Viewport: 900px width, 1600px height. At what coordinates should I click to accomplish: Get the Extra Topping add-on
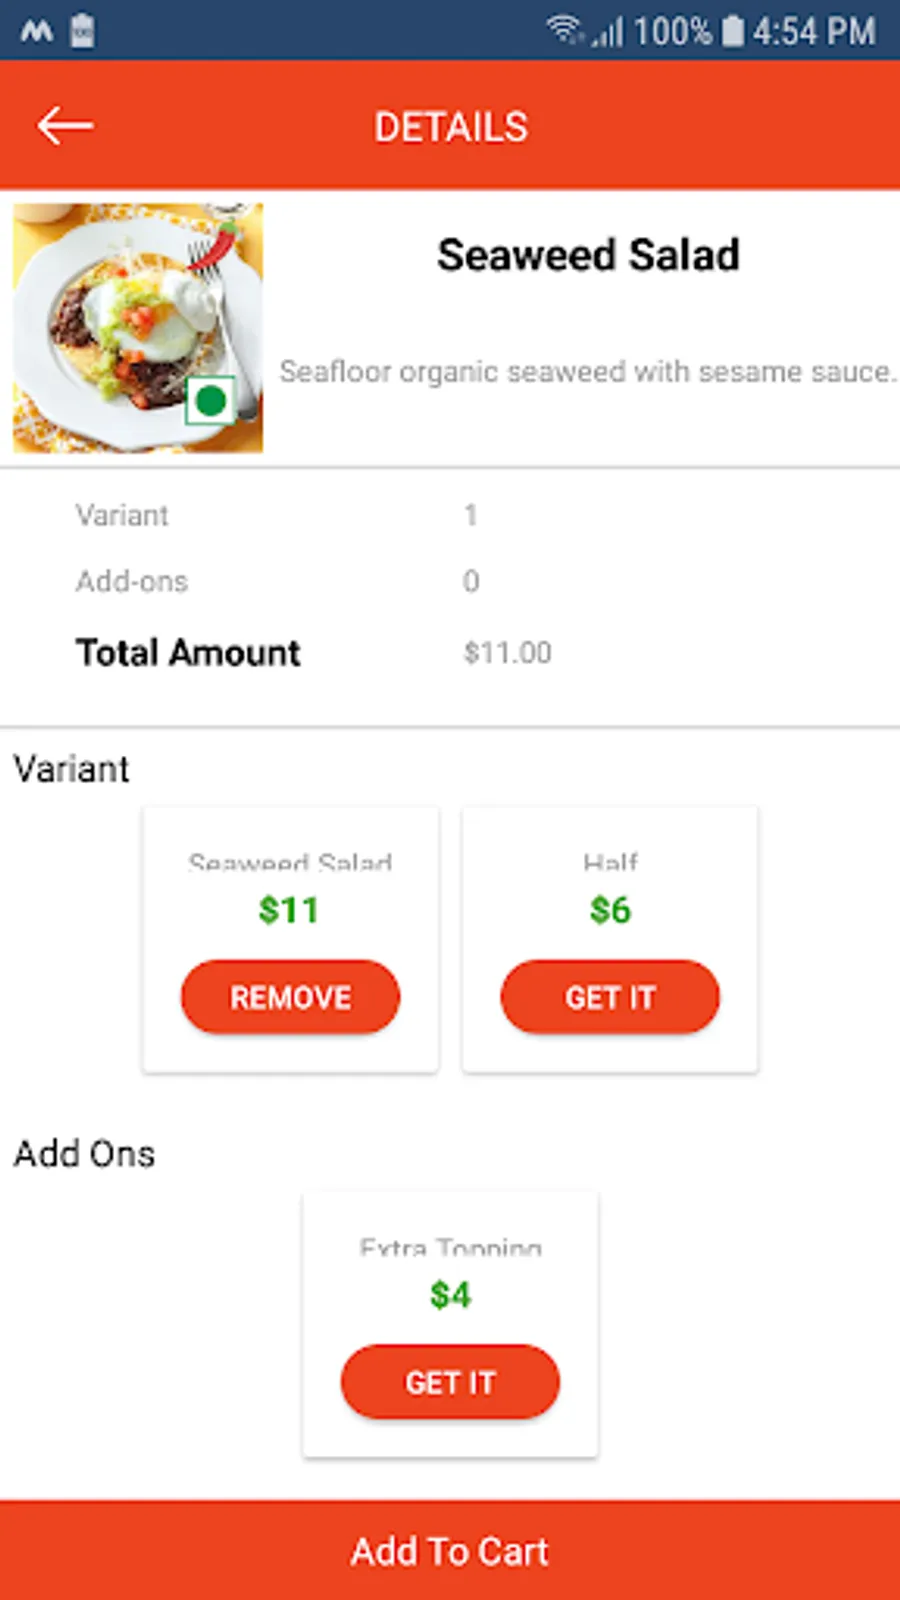pyautogui.click(x=450, y=1382)
